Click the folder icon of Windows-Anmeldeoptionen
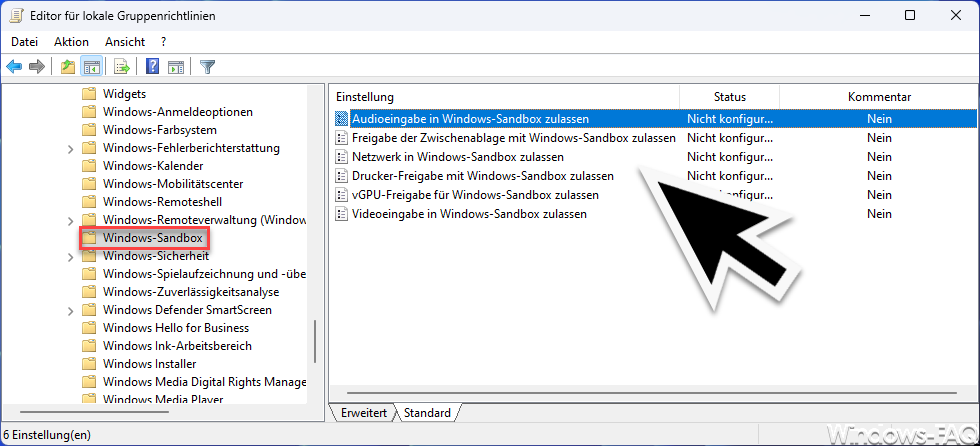The image size is (980, 446). 89,112
